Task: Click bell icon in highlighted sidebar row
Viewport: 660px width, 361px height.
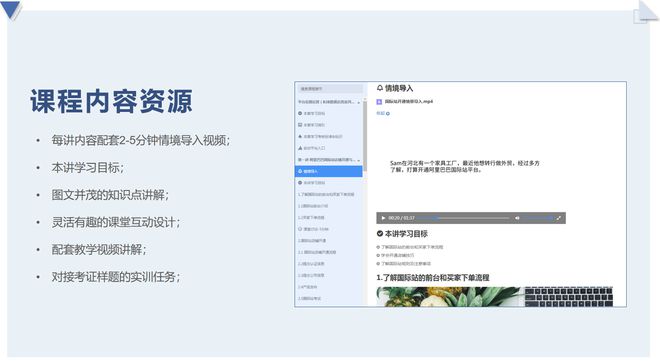Action: pyautogui.click(x=300, y=171)
